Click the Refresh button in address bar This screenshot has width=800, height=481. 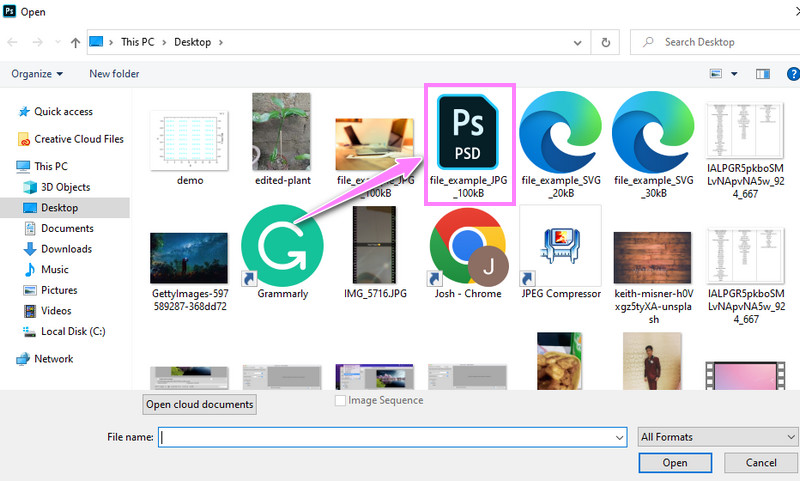pyautogui.click(x=605, y=42)
